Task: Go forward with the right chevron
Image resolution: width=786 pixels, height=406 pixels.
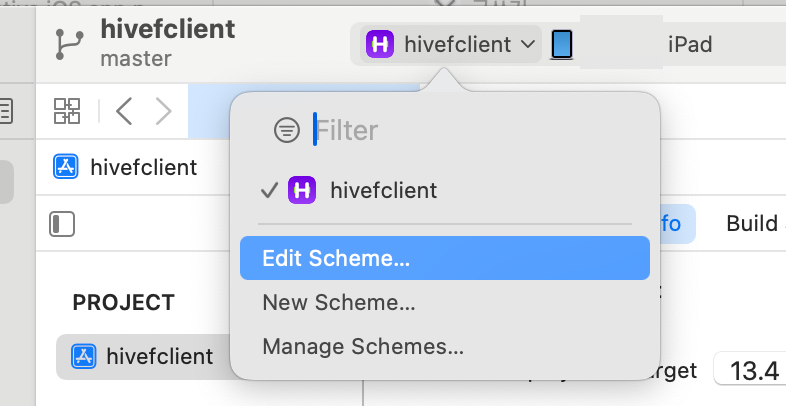Action: pyautogui.click(x=163, y=111)
